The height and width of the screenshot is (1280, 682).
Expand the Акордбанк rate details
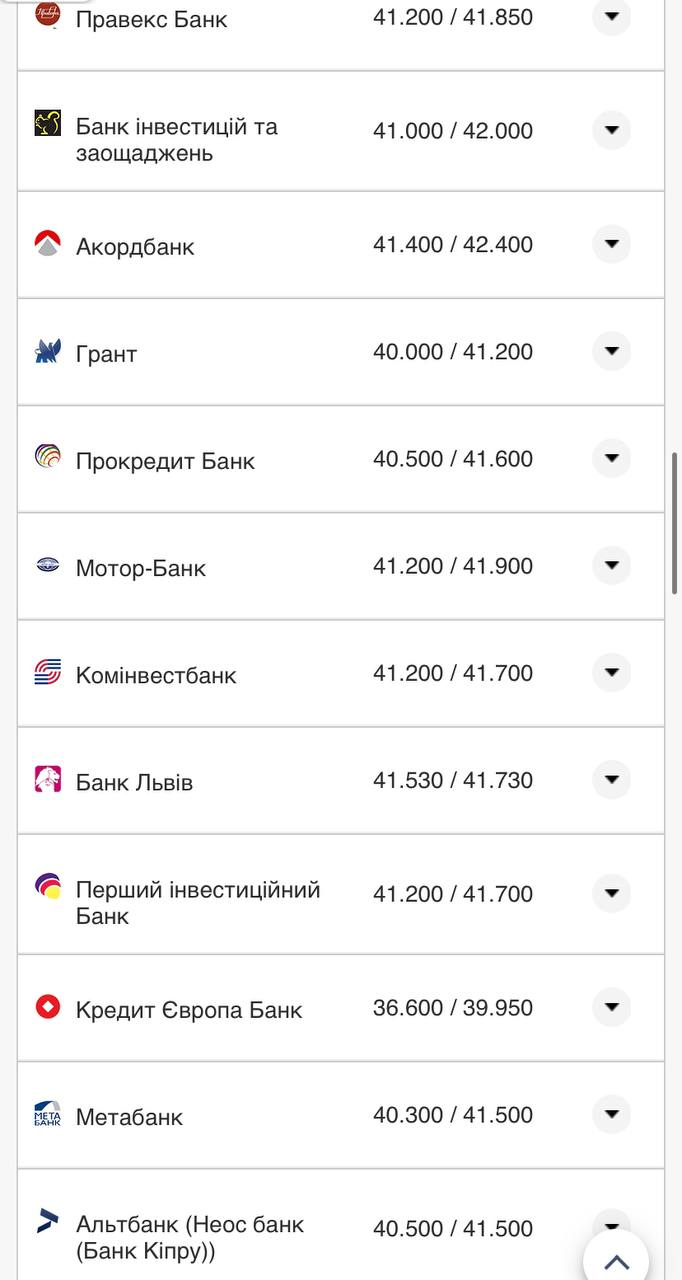pos(611,244)
